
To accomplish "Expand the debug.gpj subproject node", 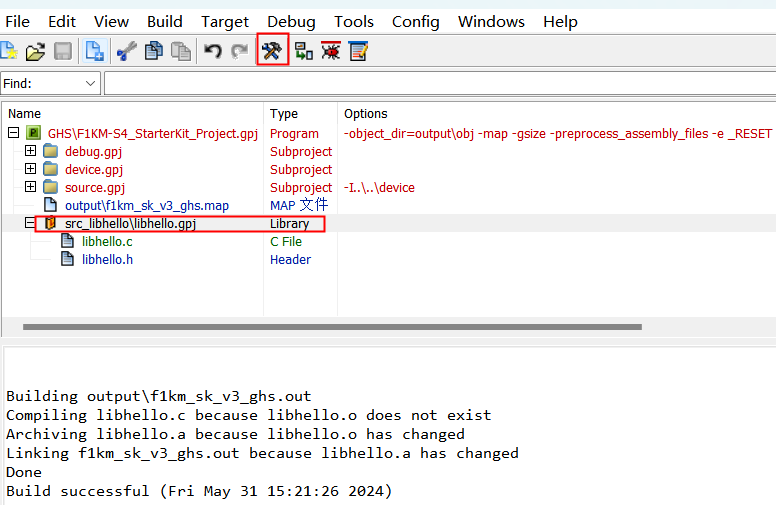I will click(30, 152).
